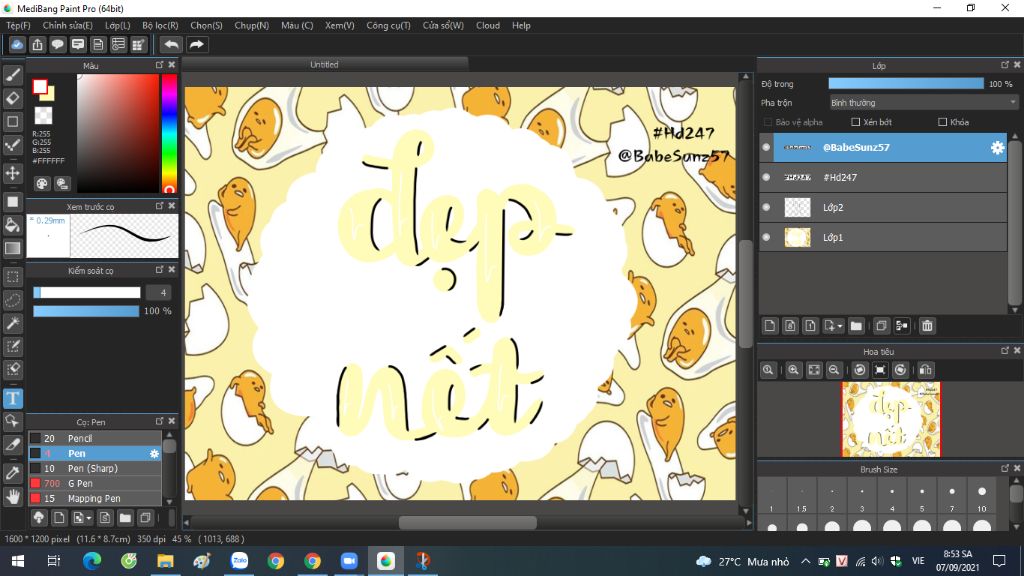This screenshot has width=1024, height=576.
Task: Select the Pen (Sharp) brush
Action: (x=95, y=468)
